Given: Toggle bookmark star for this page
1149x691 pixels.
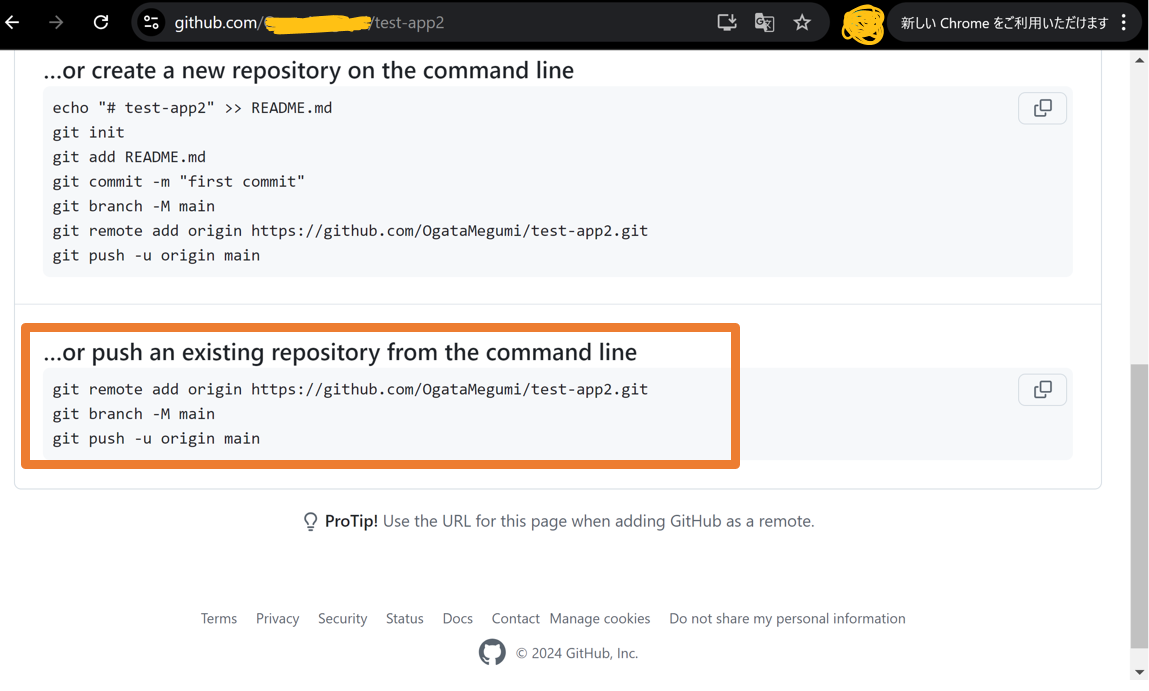Looking at the screenshot, I should [802, 22].
